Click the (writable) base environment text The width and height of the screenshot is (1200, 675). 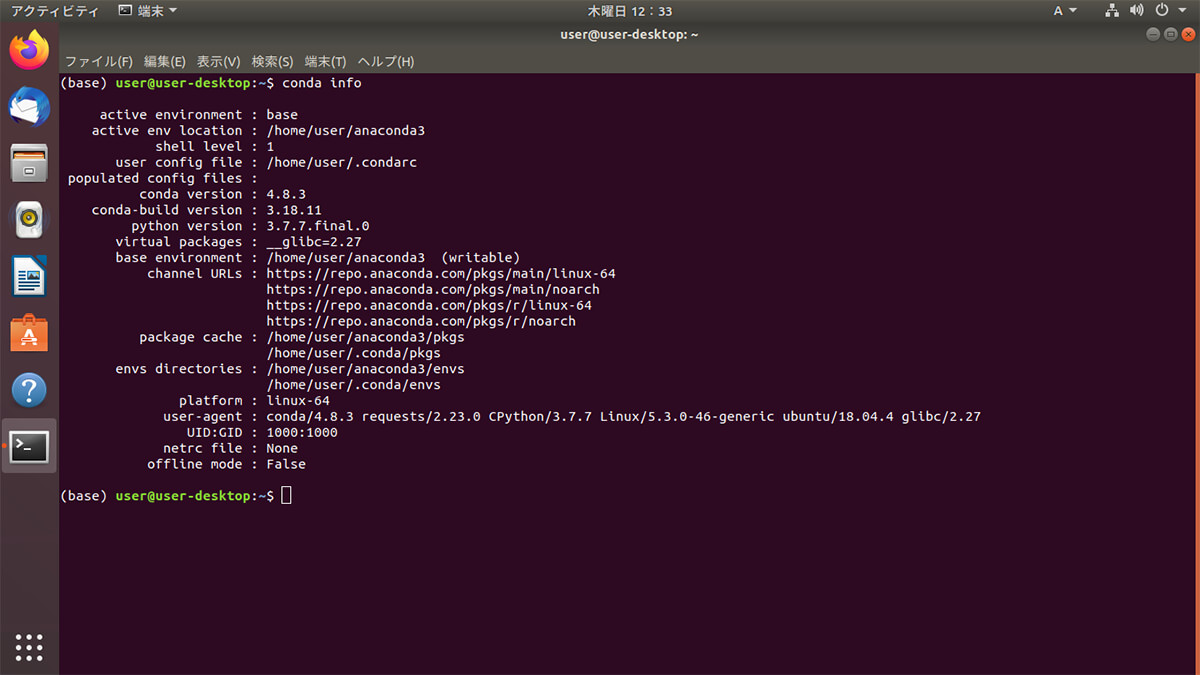point(481,258)
